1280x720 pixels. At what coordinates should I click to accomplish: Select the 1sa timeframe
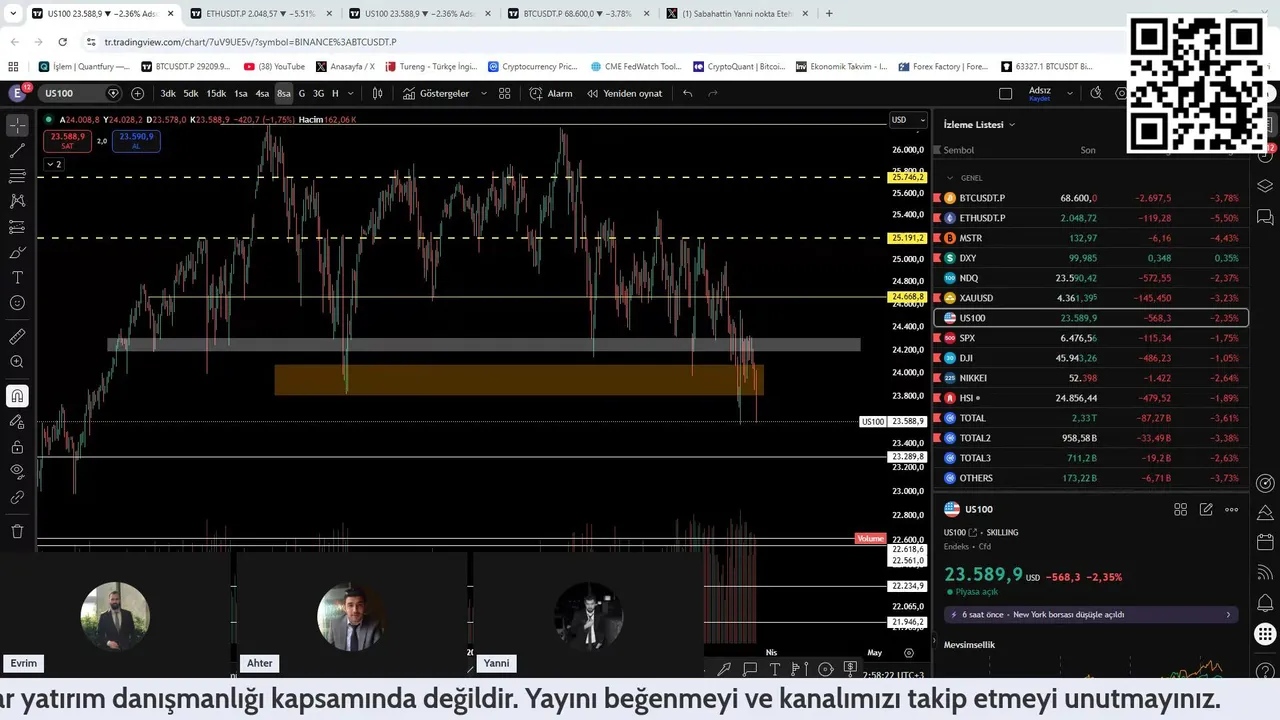[x=241, y=93]
